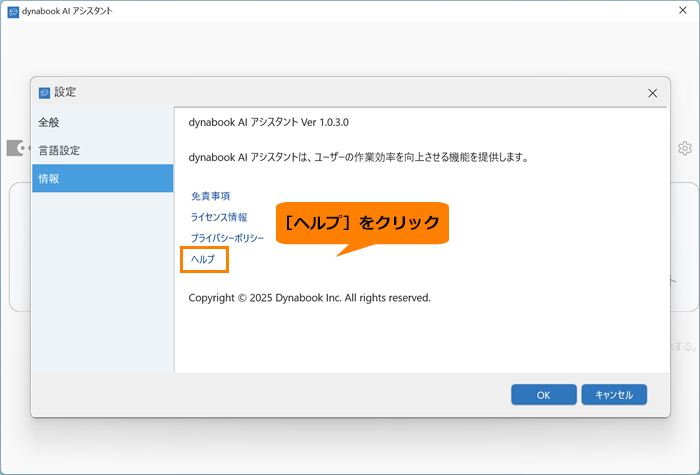Select the 言語設定 tab

point(103,150)
